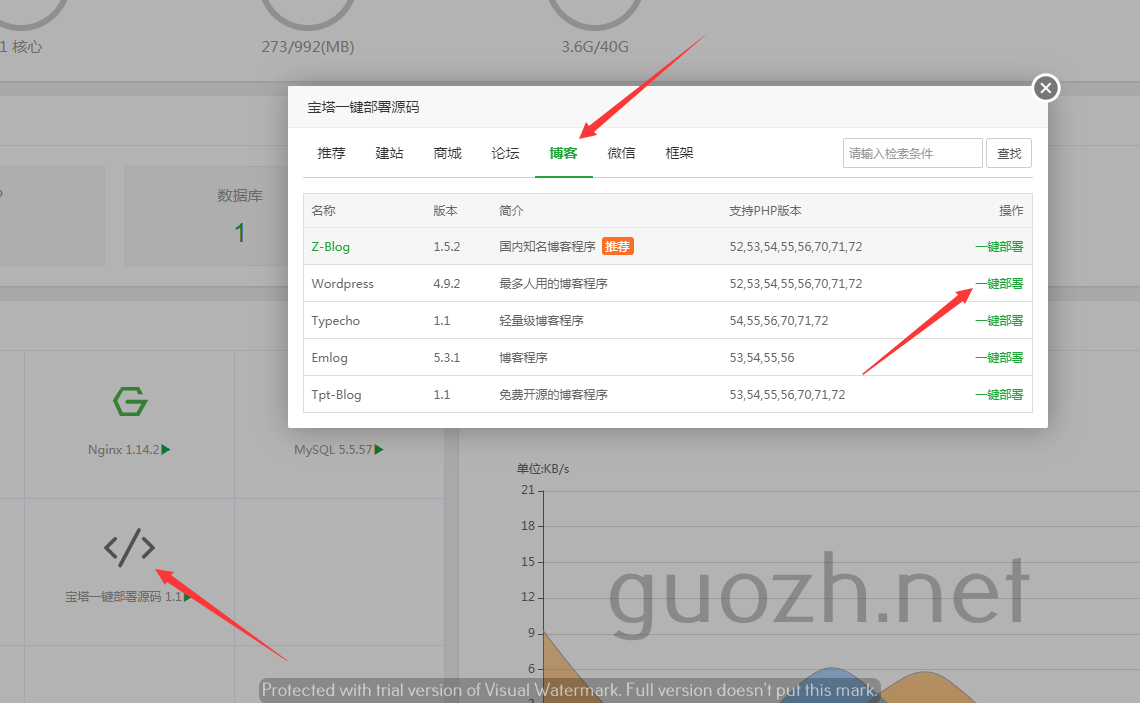Deploy Wordpress with 一键部署 link
The width and height of the screenshot is (1140, 703).
[x=999, y=284]
